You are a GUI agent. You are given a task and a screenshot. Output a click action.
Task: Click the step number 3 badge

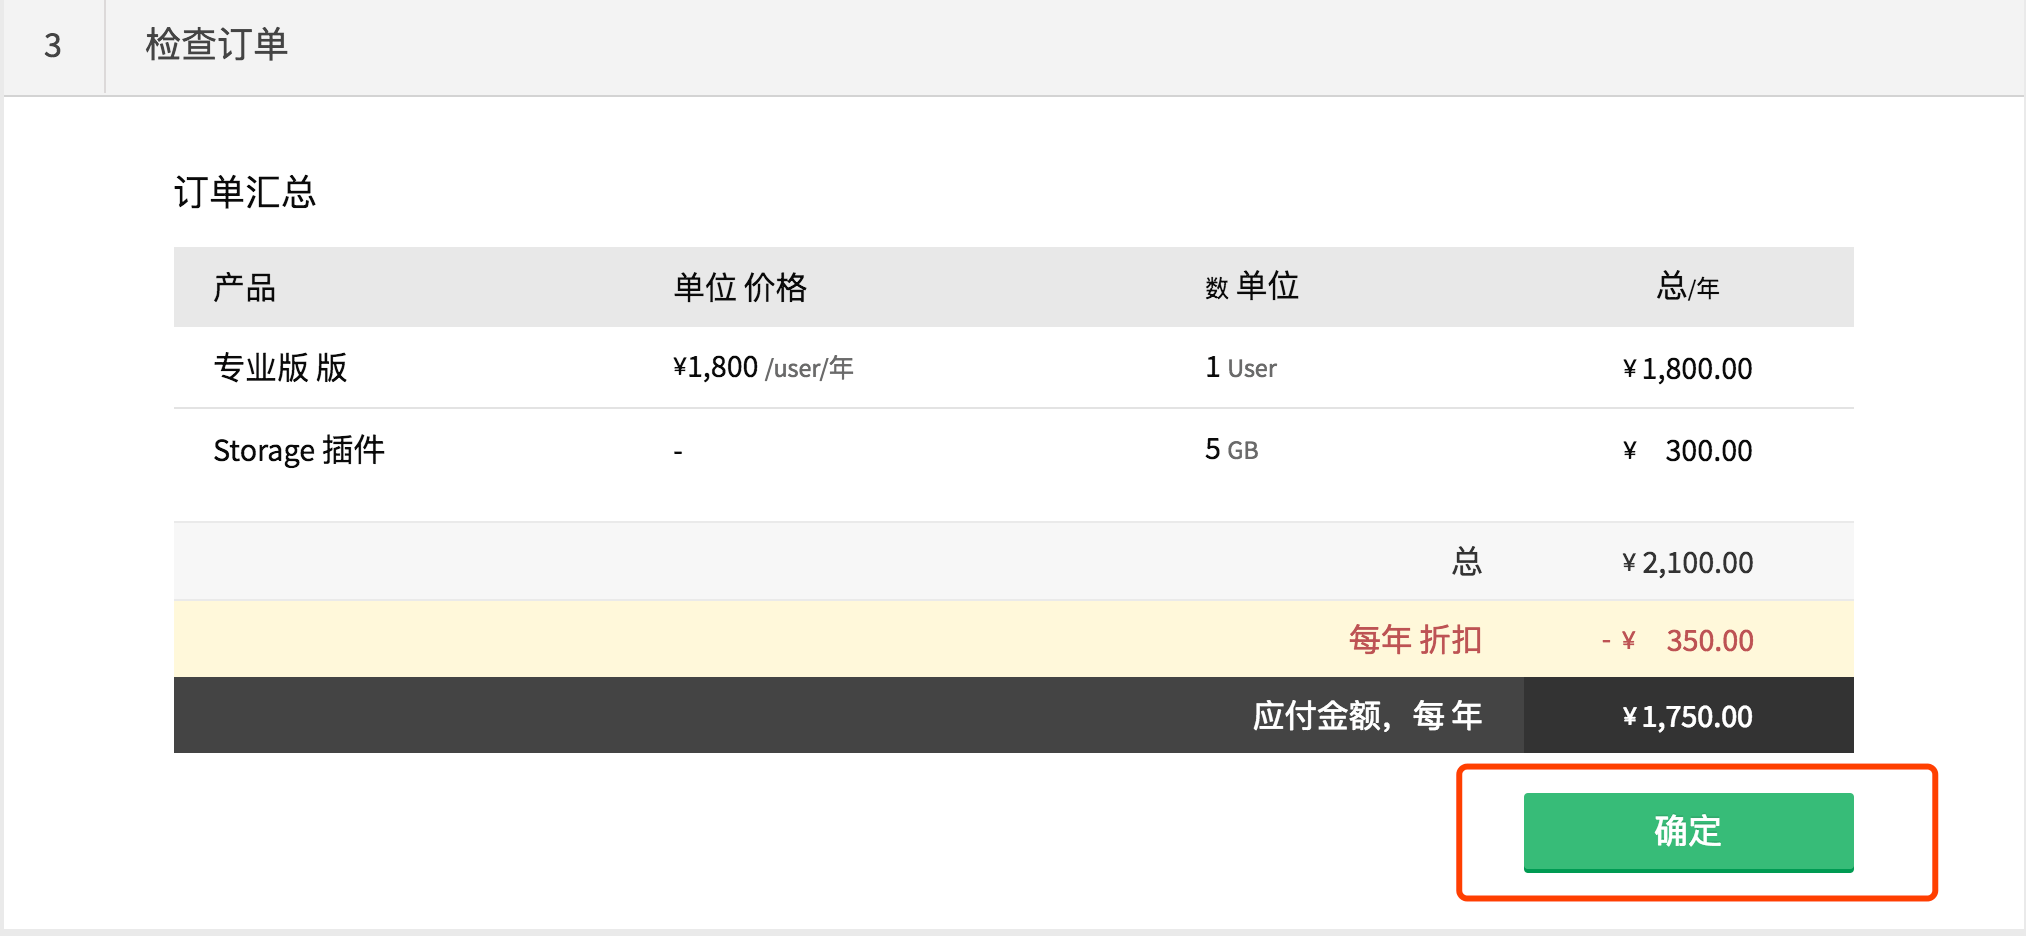(53, 46)
